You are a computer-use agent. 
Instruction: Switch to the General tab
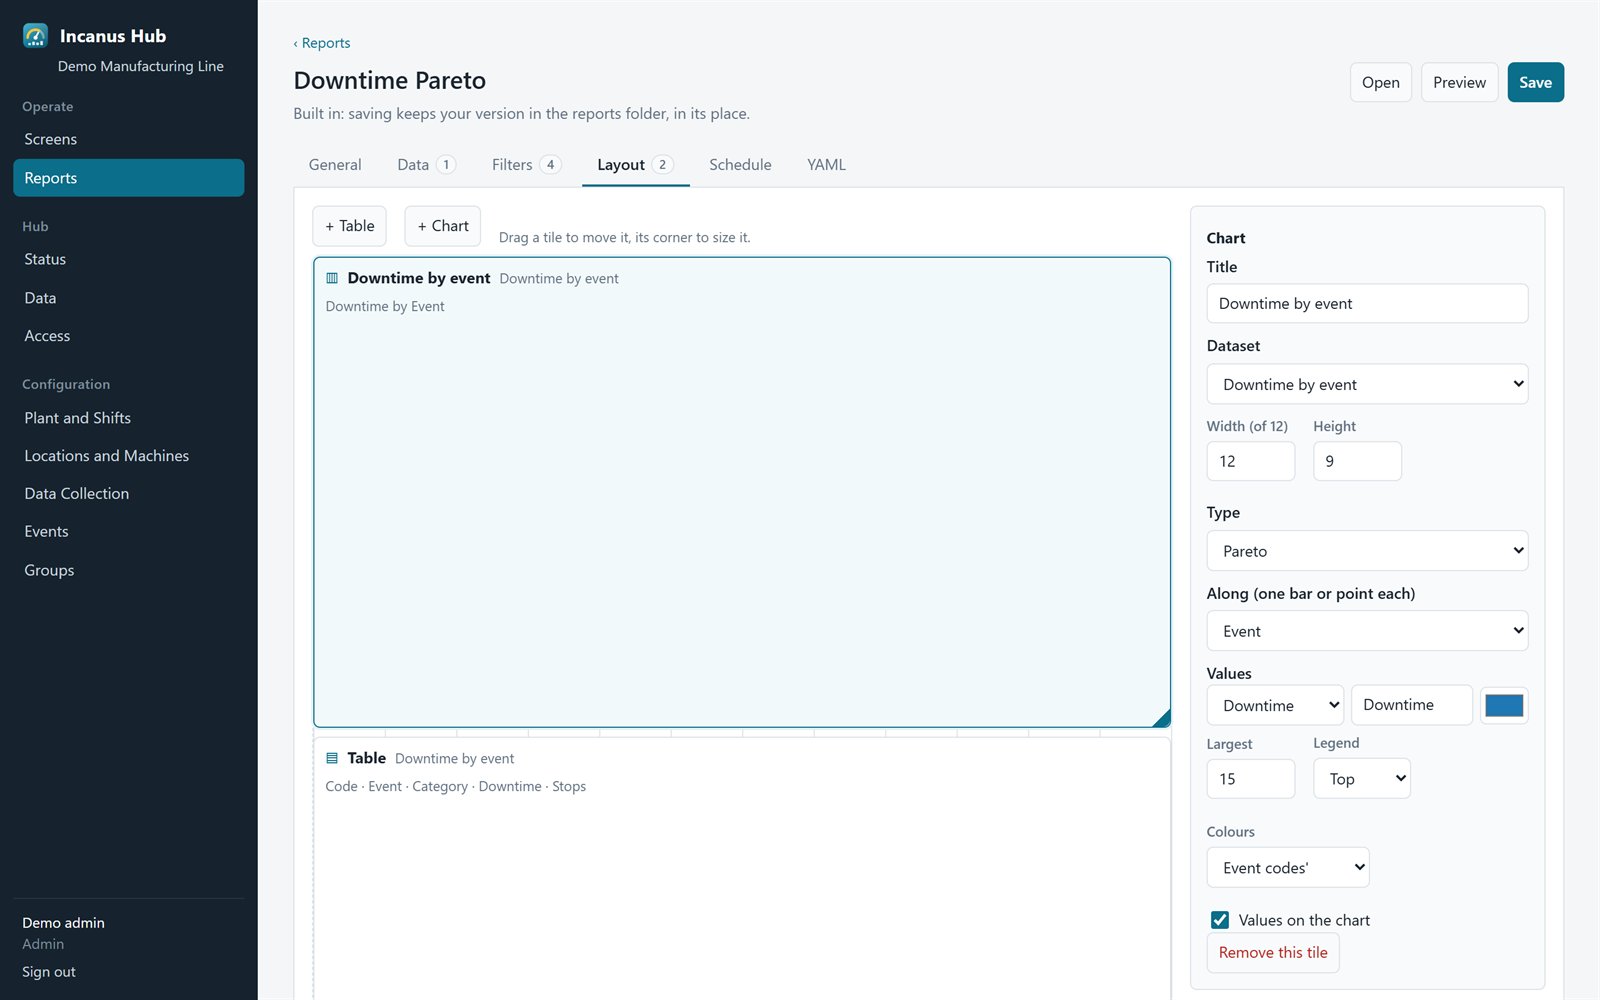335,165
